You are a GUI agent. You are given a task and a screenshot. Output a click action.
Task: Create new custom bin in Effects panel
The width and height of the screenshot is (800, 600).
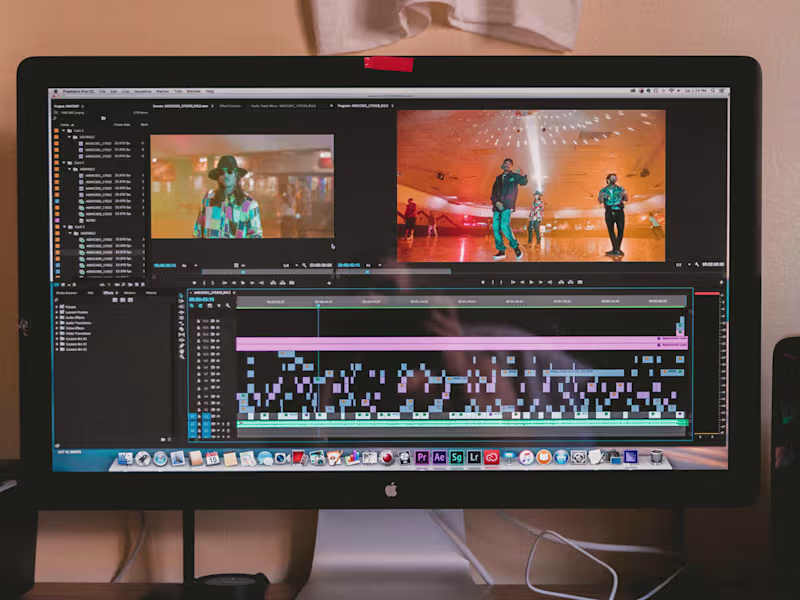(163, 439)
